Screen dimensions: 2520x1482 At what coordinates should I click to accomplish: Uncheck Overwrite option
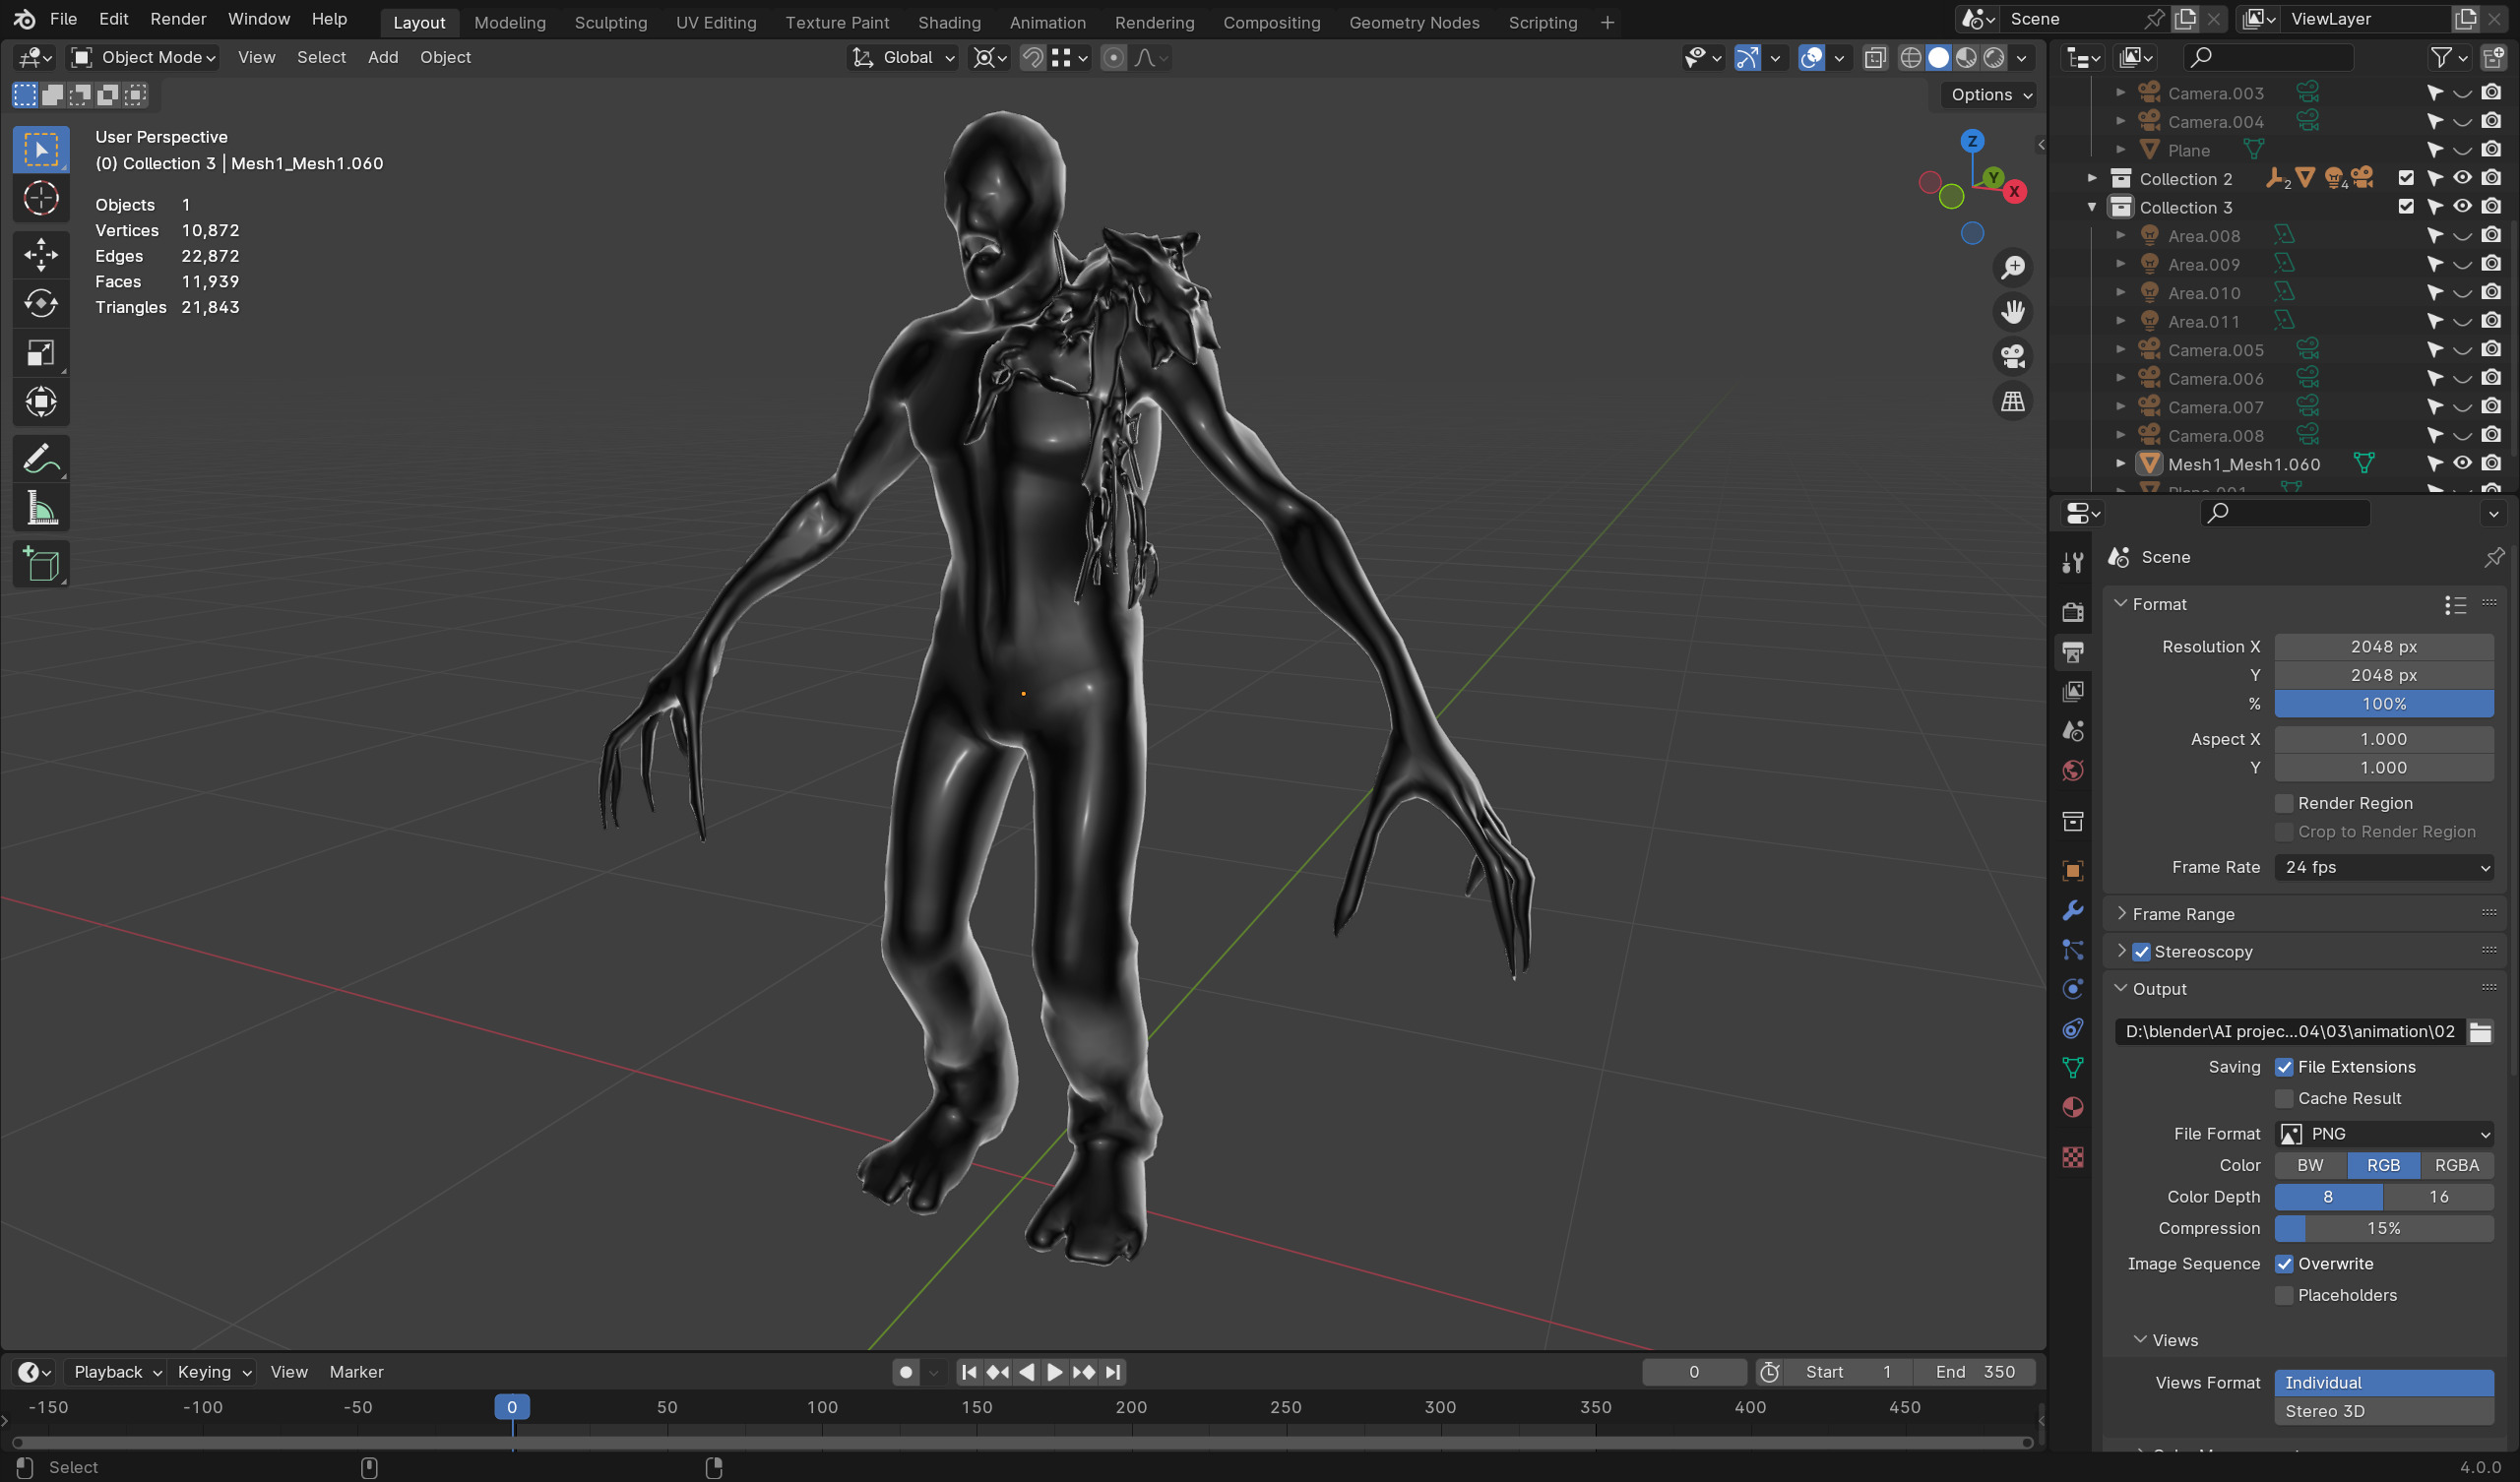(x=2284, y=1264)
